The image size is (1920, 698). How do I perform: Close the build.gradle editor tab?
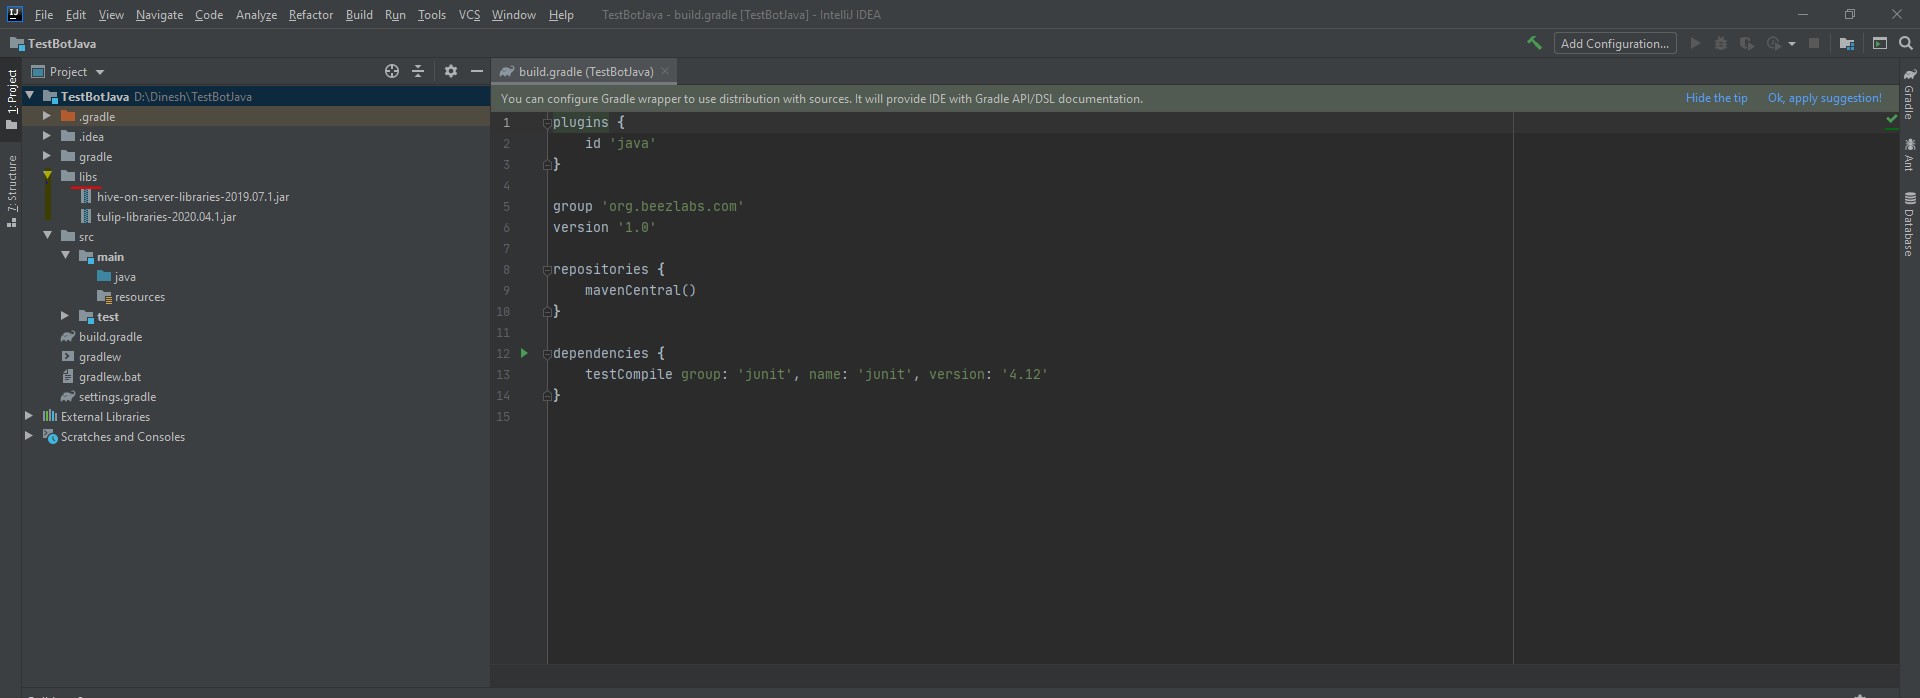(x=665, y=71)
